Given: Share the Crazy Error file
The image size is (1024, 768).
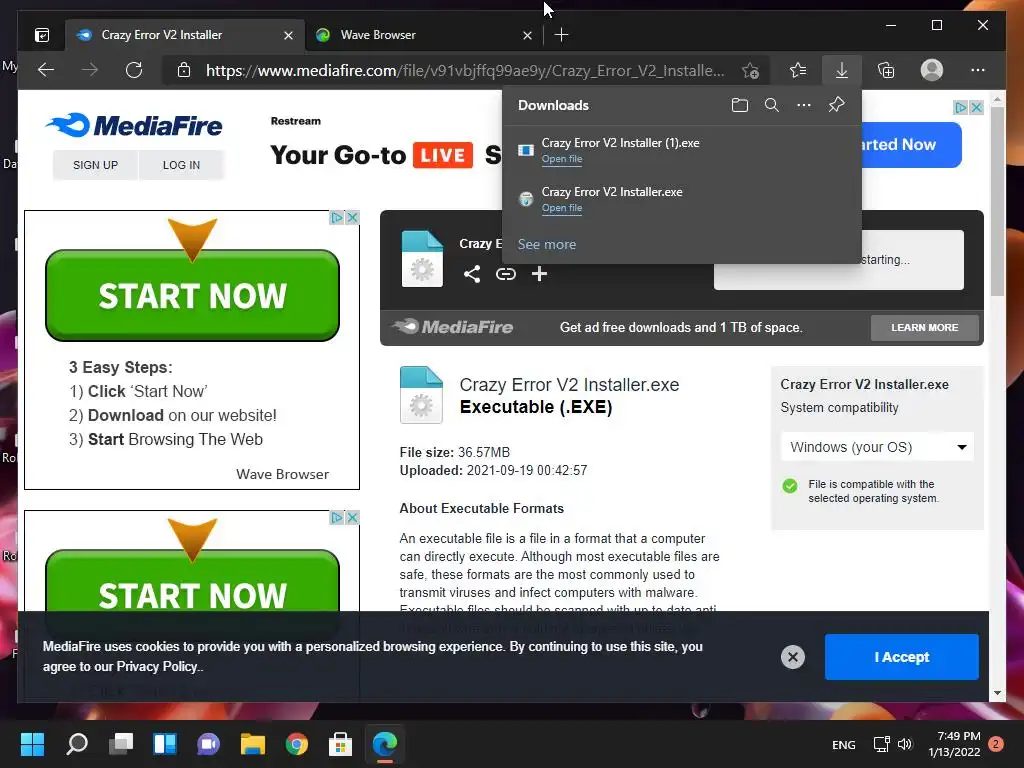Looking at the screenshot, I should [472, 274].
